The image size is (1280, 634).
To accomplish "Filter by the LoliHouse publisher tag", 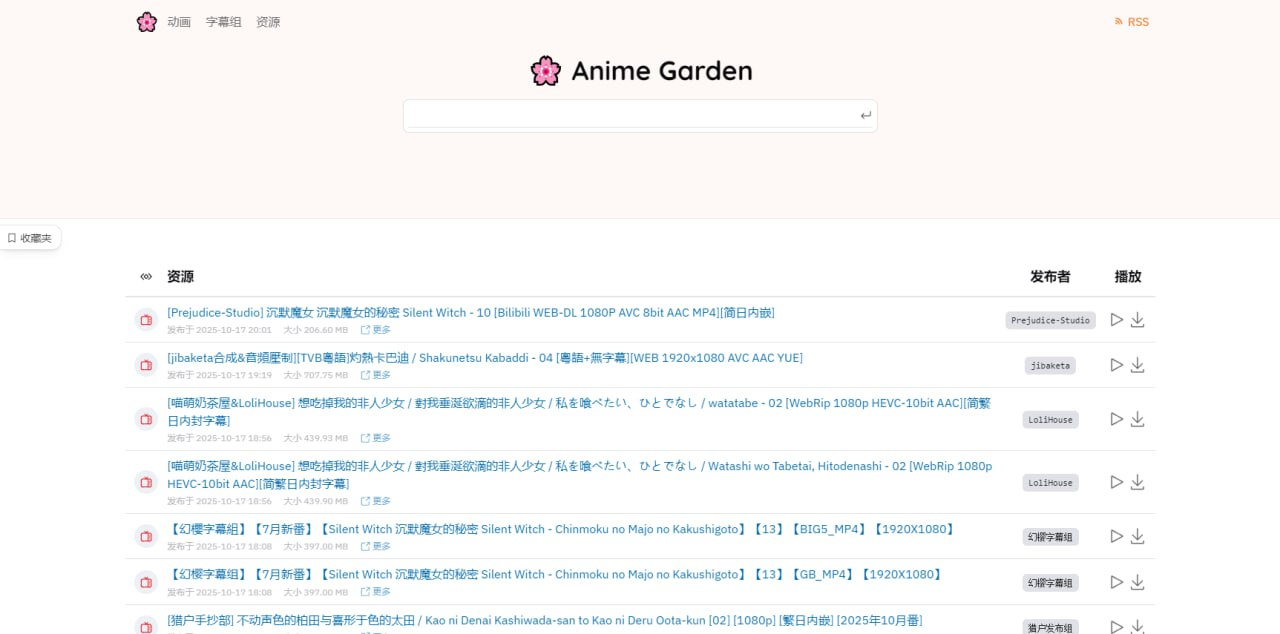I will coord(1050,419).
